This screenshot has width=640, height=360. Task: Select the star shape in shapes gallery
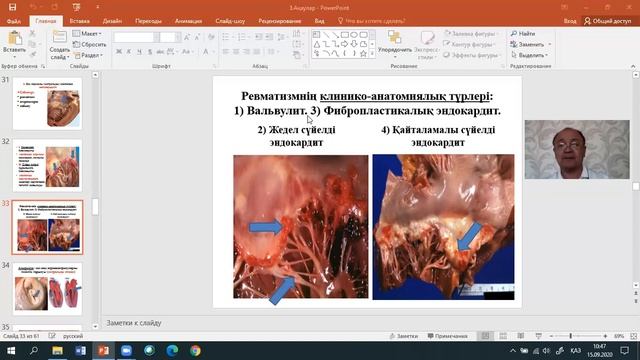(363, 53)
